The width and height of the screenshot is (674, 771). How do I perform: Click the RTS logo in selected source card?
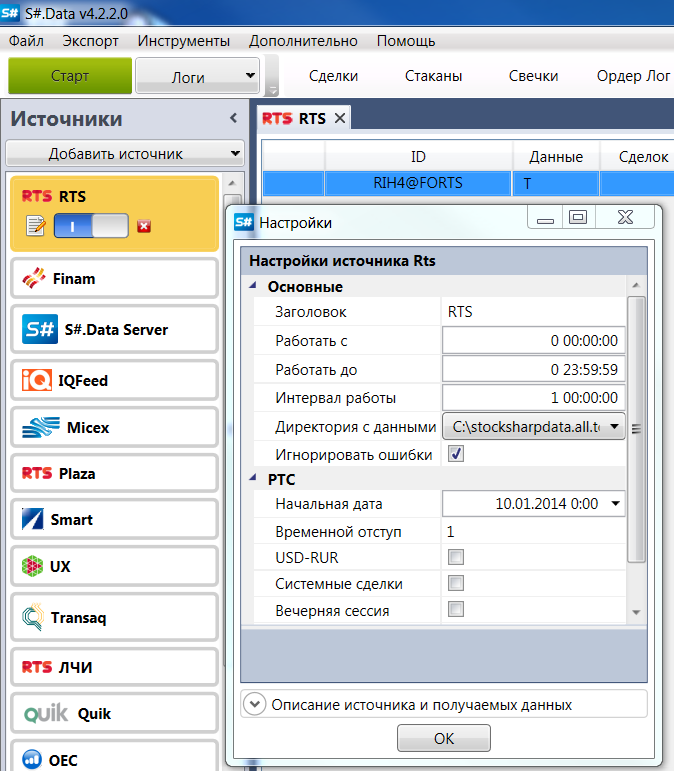tap(37, 196)
